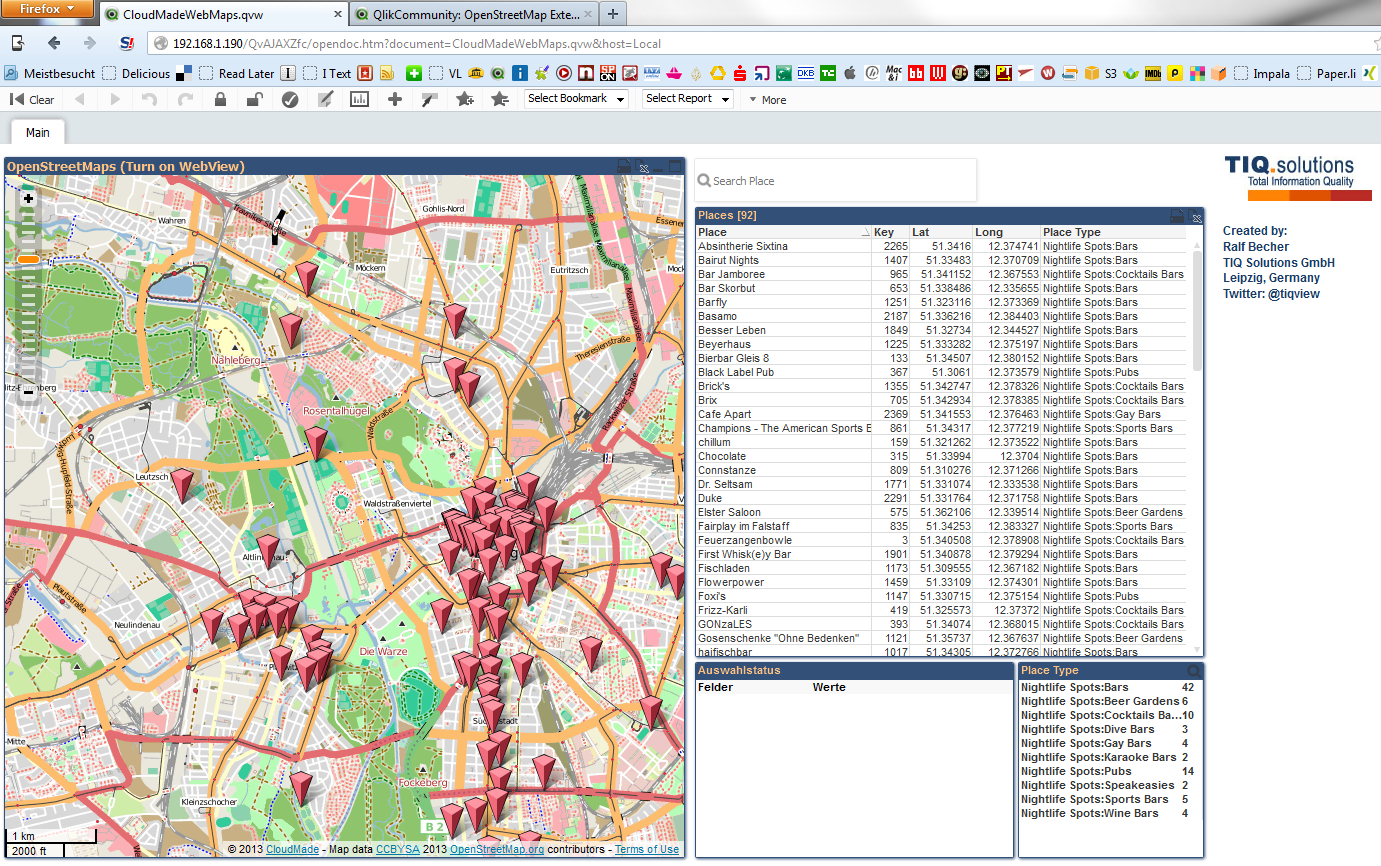Open the Select Report dropdown
1381x866 pixels.
(x=687, y=99)
